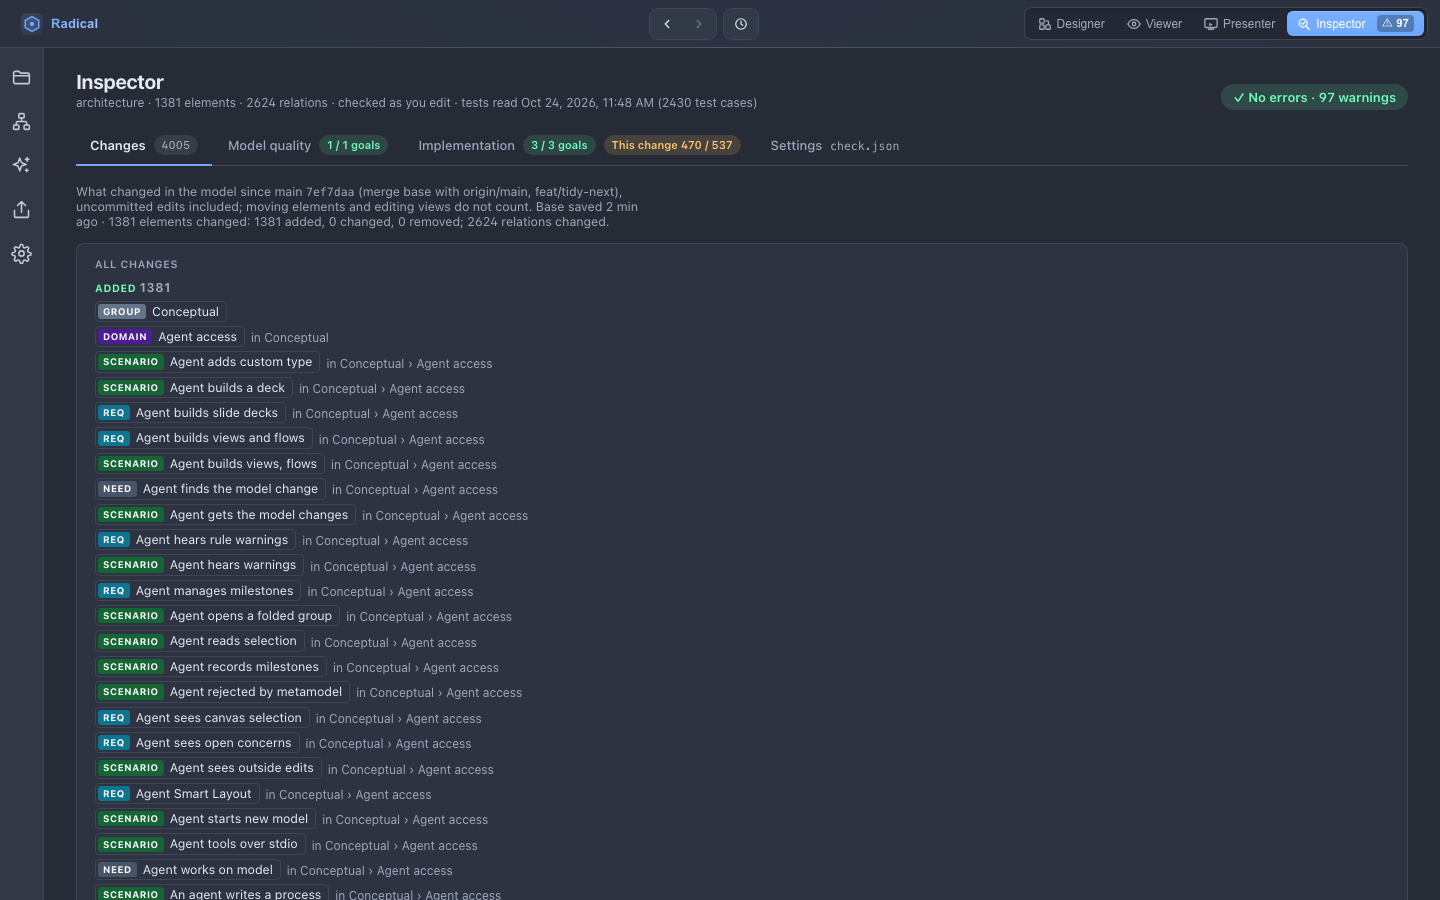1440x900 pixels.
Task: Select 'Agent Smart Layout' requirement
Action: 178,794
